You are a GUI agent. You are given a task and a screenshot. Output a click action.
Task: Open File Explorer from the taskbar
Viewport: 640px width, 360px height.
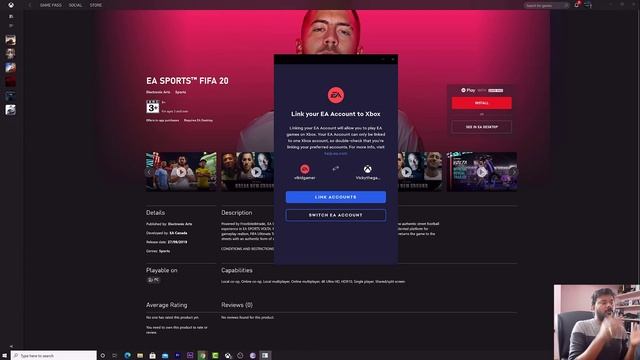[140, 356]
